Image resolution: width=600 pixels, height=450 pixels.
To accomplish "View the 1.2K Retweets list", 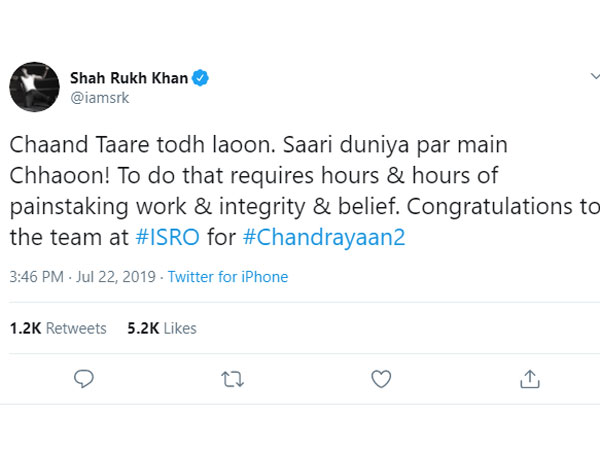I will 58,328.
